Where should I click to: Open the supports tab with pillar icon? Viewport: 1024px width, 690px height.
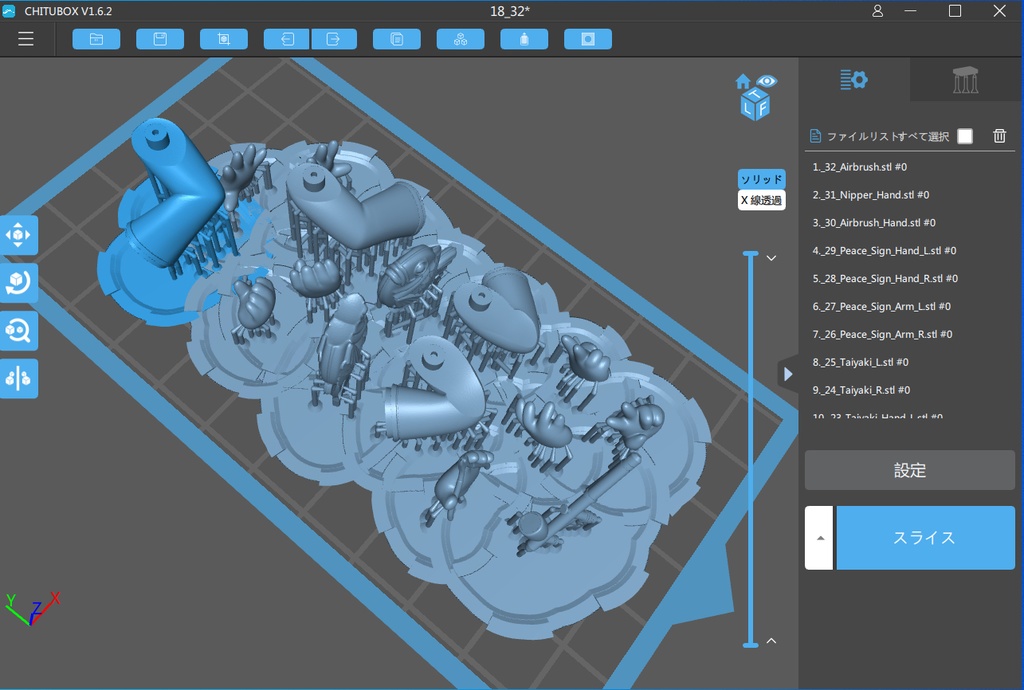pyautogui.click(x=965, y=80)
